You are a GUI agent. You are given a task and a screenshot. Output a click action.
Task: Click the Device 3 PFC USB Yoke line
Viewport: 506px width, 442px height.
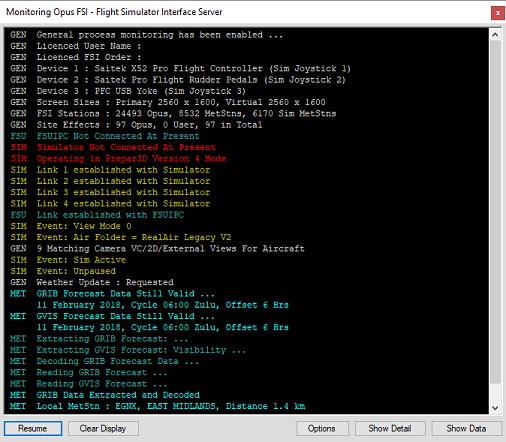pos(128,91)
